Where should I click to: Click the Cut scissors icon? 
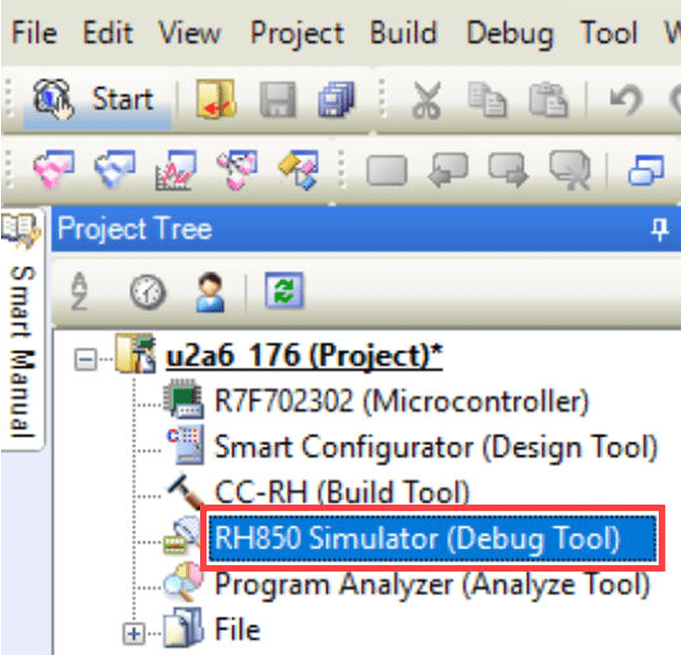pyautogui.click(x=427, y=101)
